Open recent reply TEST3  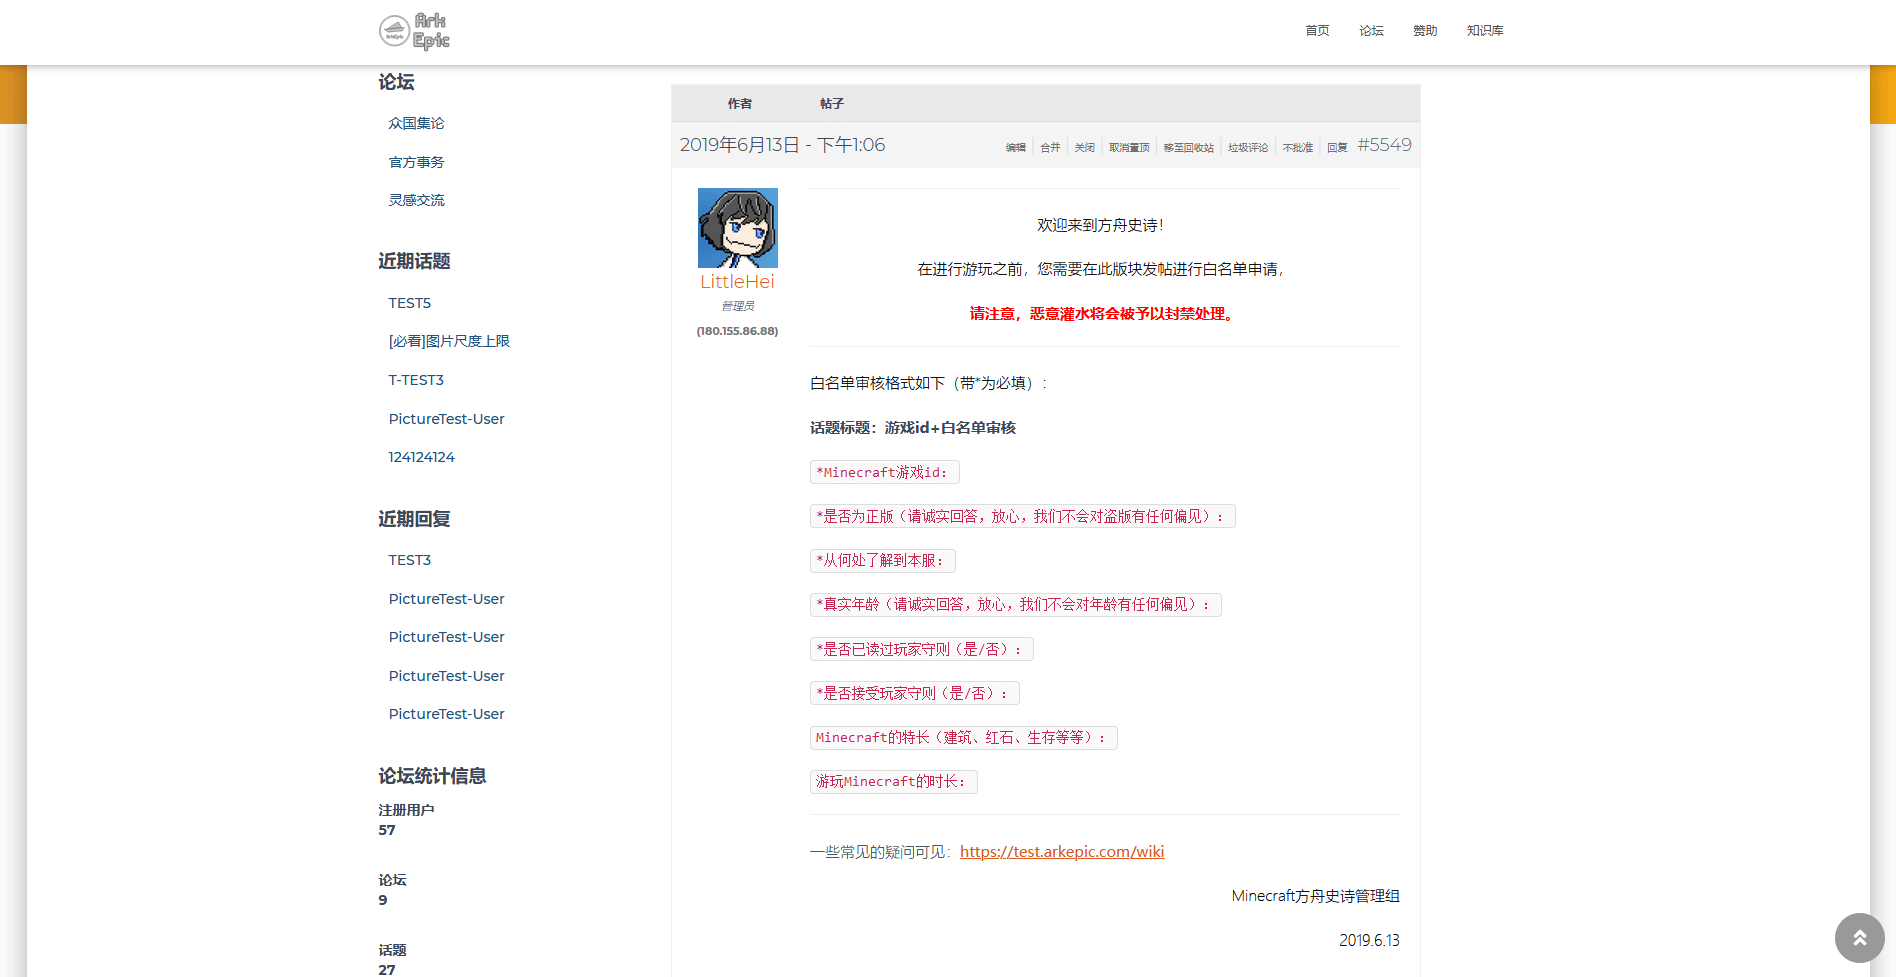pos(409,560)
